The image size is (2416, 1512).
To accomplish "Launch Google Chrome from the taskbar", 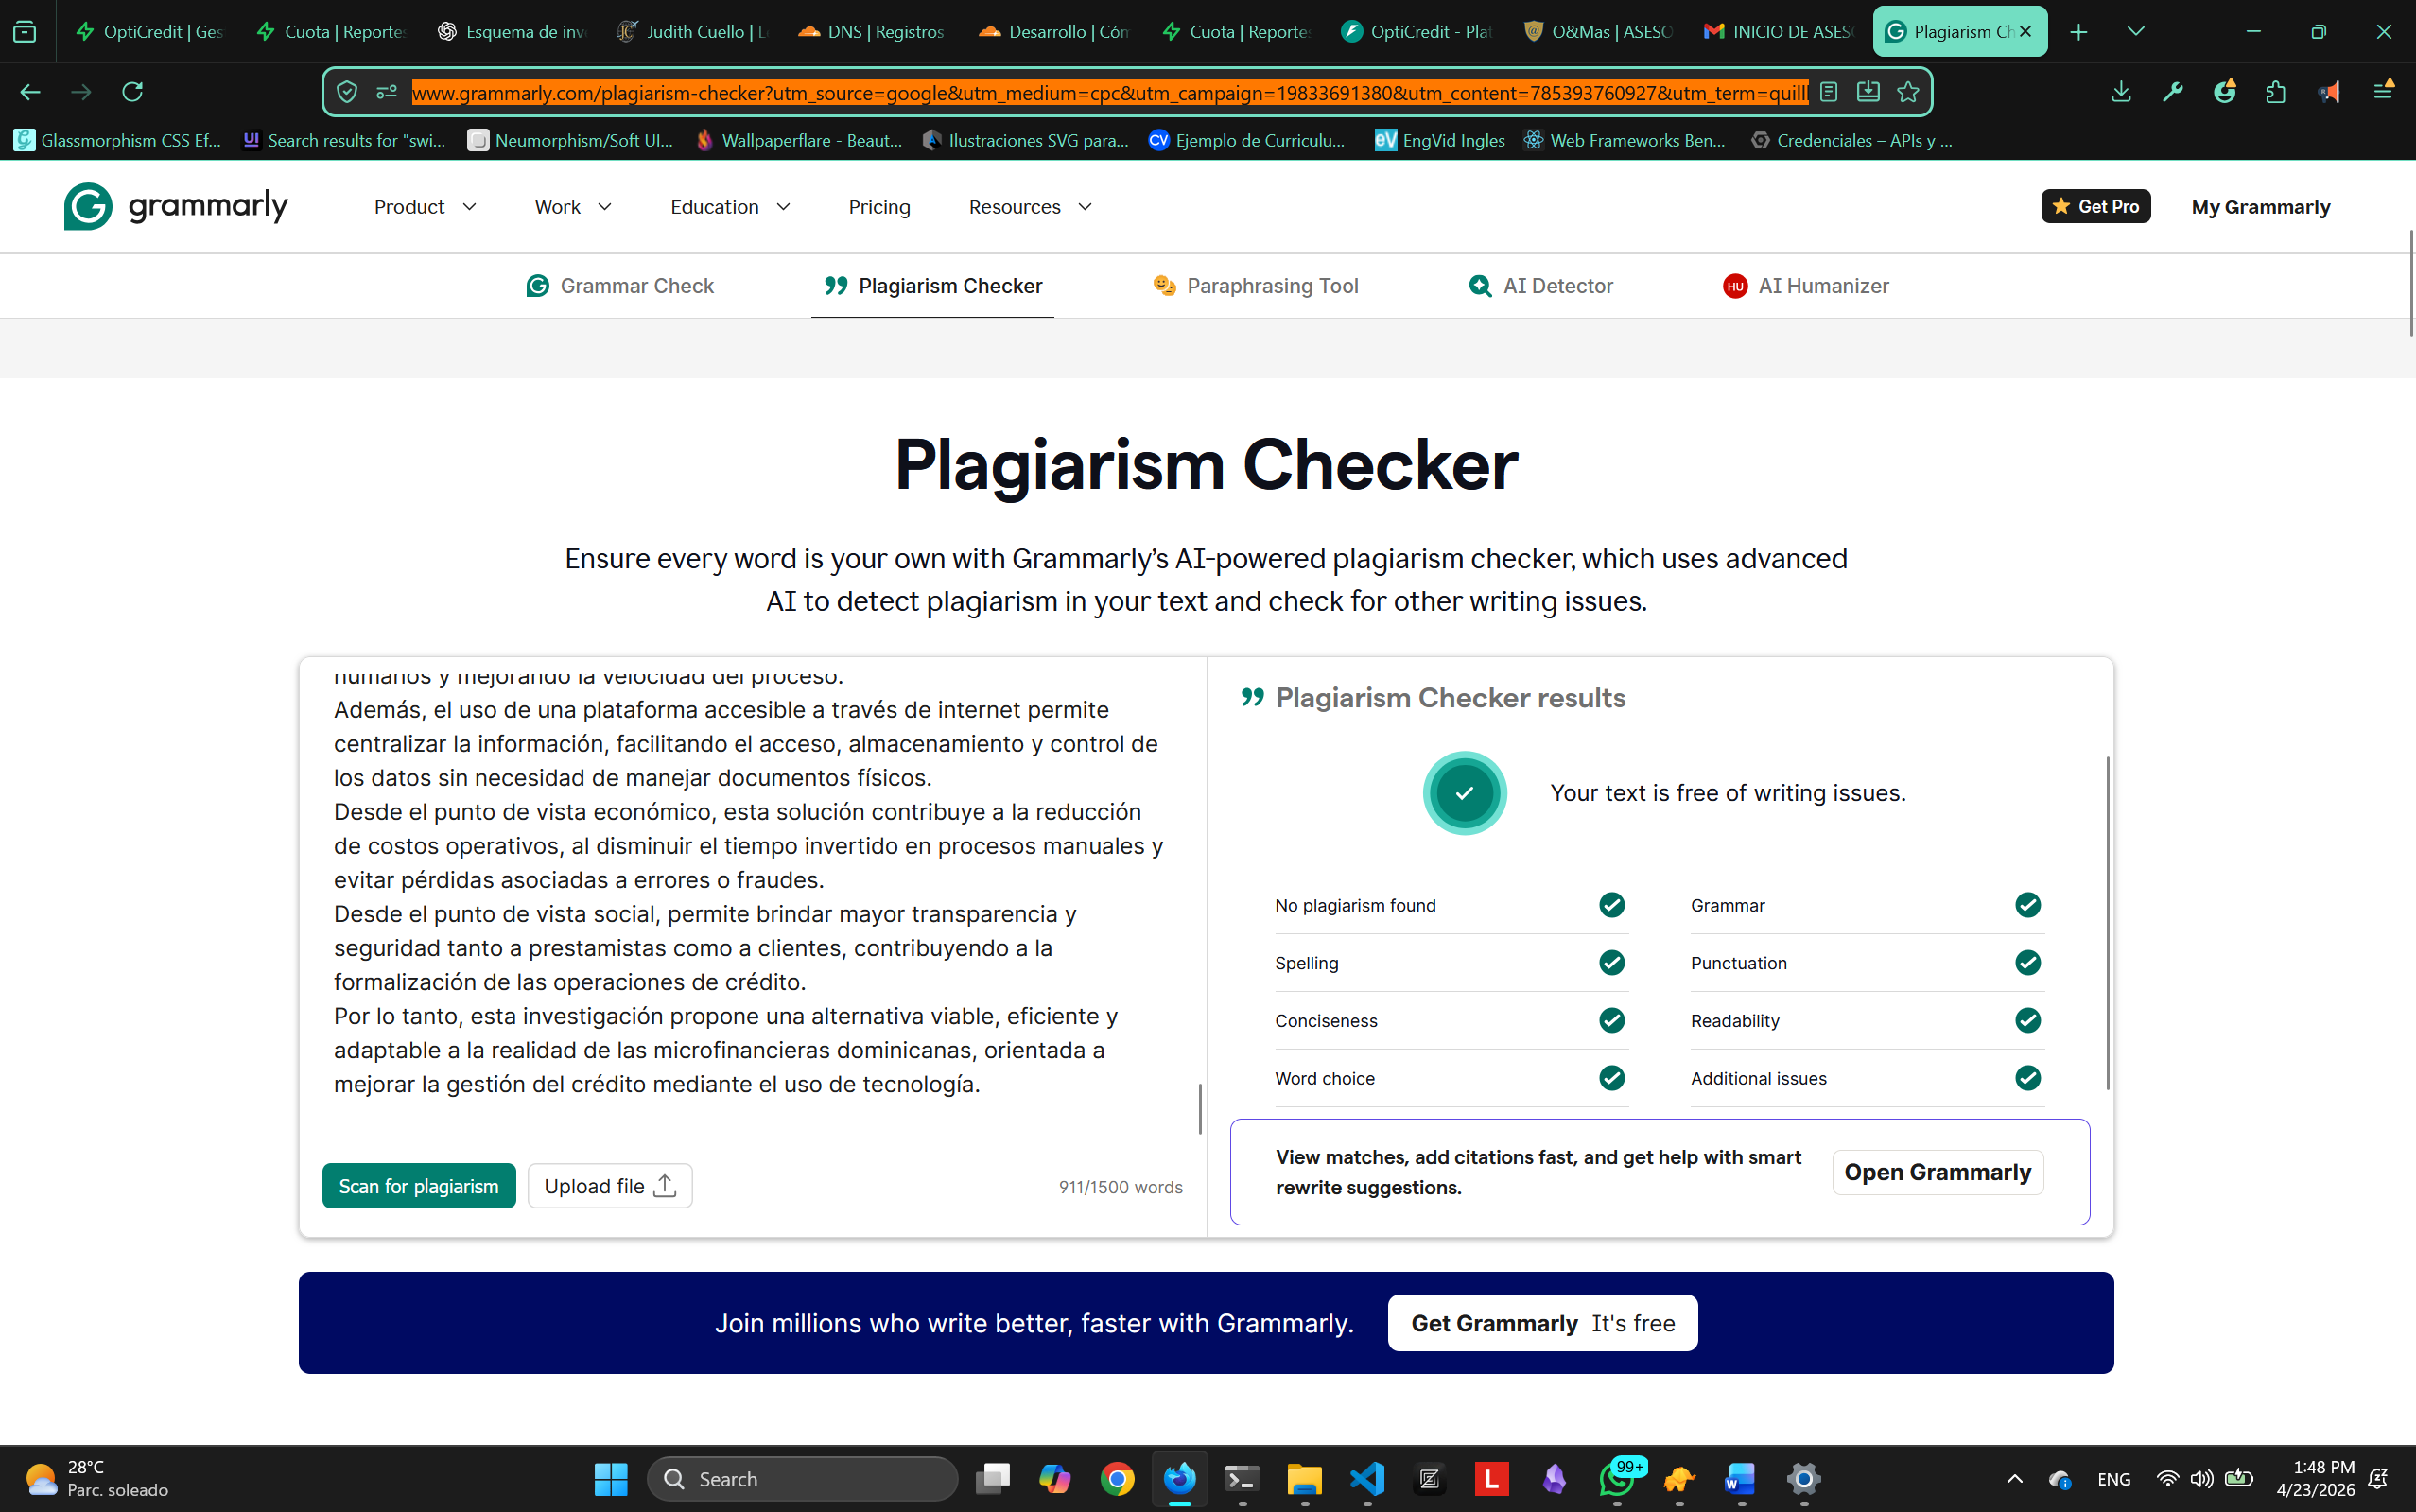I will (1117, 1479).
